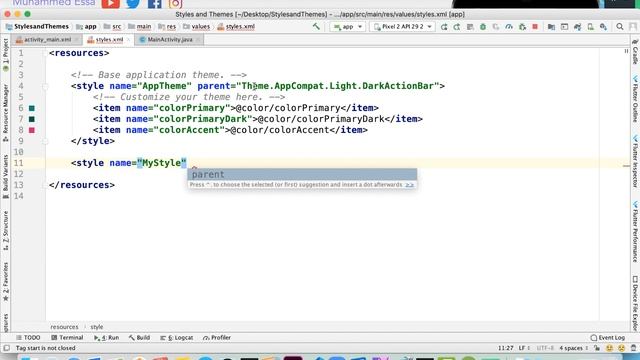This screenshot has width=640, height=360.
Task: Click the colorPrimary gutter color swatch
Action: tap(32, 108)
